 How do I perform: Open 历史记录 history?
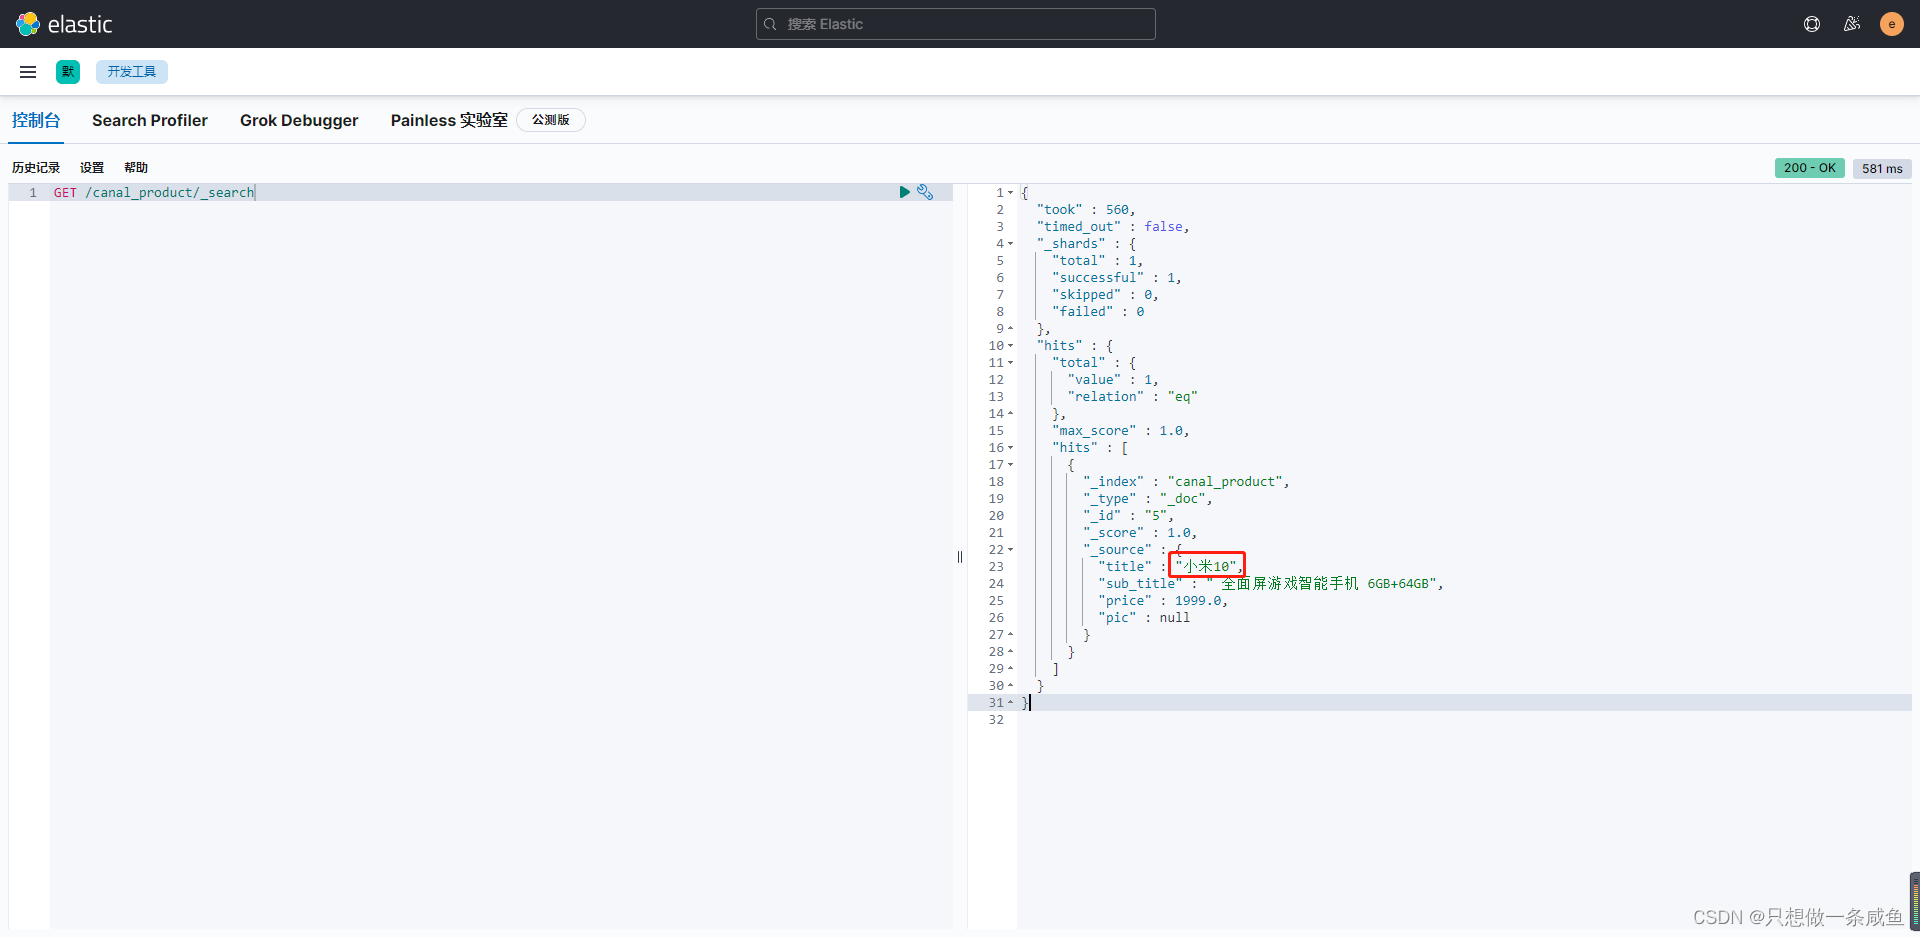pos(36,168)
